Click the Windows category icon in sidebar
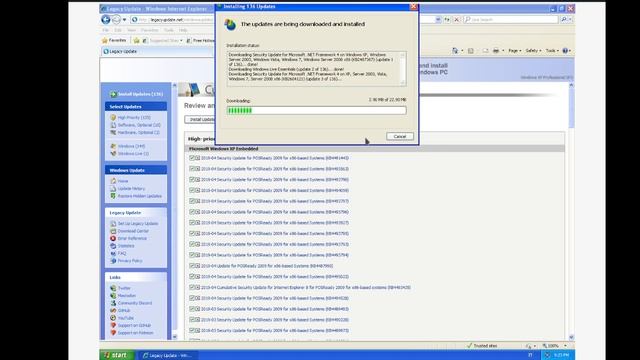640x360 pixels. pos(113,146)
